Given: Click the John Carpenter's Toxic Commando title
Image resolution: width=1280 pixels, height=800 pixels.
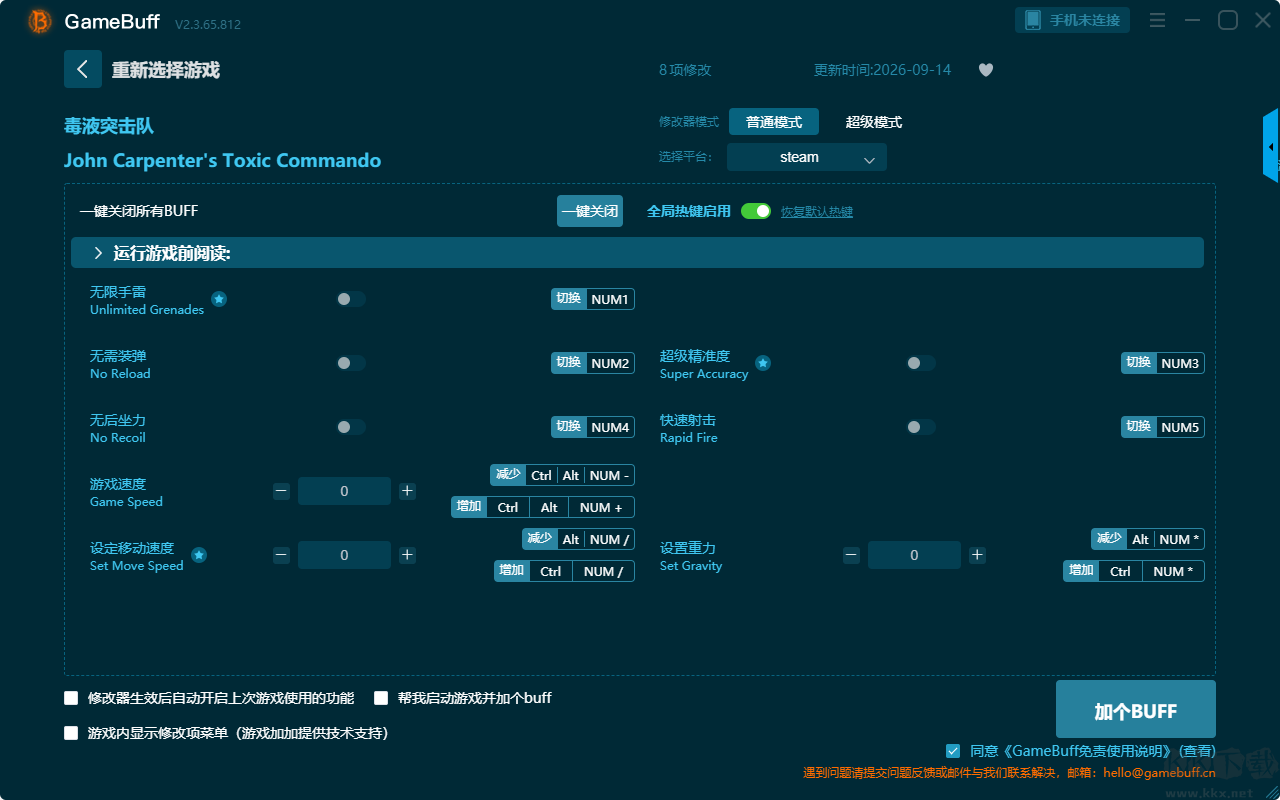Looking at the screenshot, I should [222, 161].
